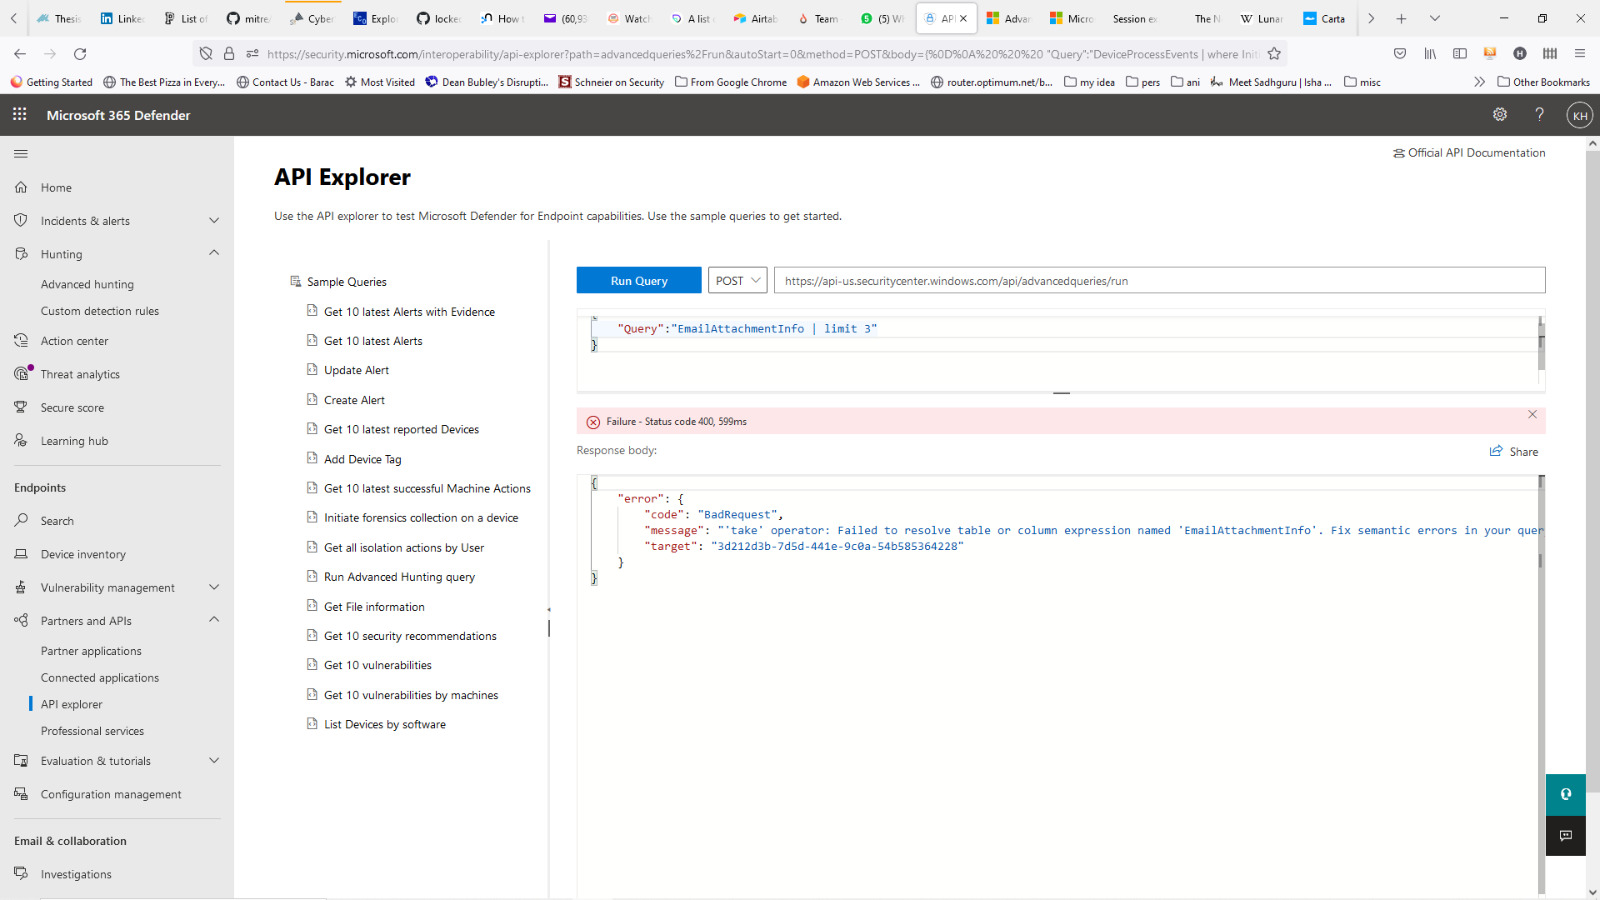Collapse the navigation hamburger menu

(21, 154)
